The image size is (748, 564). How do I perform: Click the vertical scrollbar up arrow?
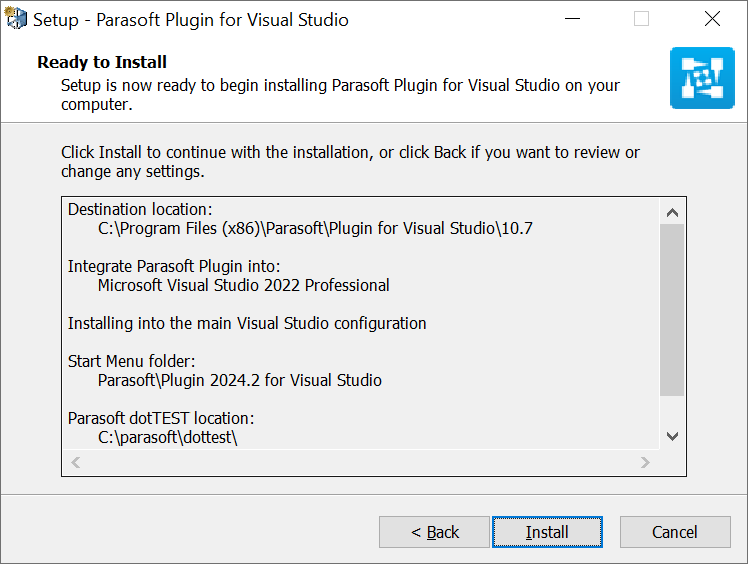tap(672, 212)
